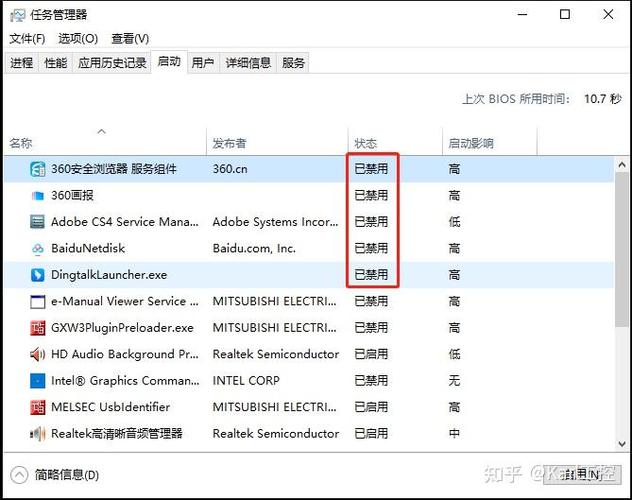Click the scrollbar down arrow
The height and width of the screenshot is (500, 632).
coord(622,444)
